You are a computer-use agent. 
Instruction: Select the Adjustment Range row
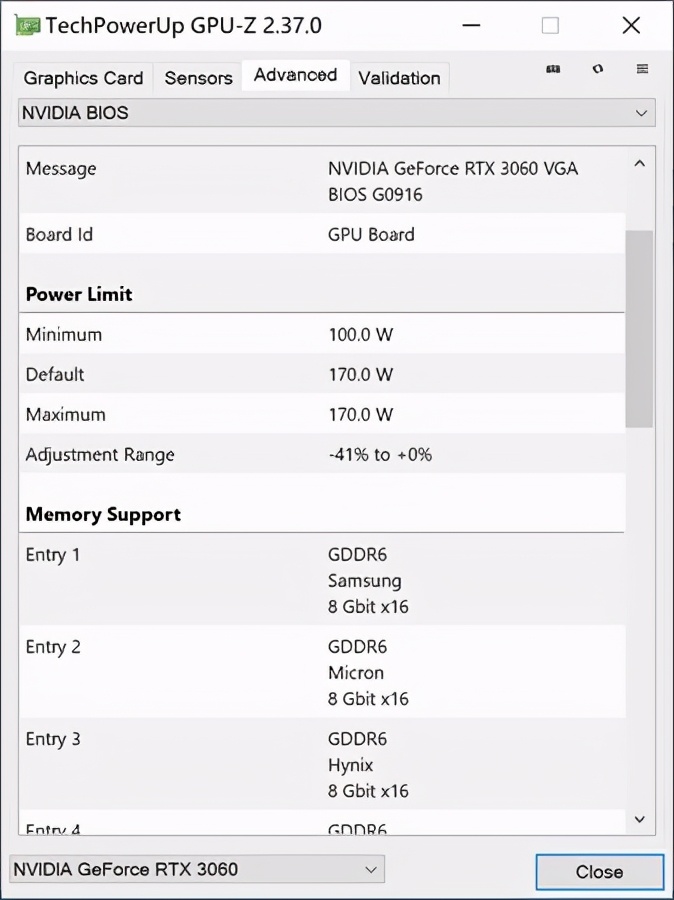click(x=322, y=455)
